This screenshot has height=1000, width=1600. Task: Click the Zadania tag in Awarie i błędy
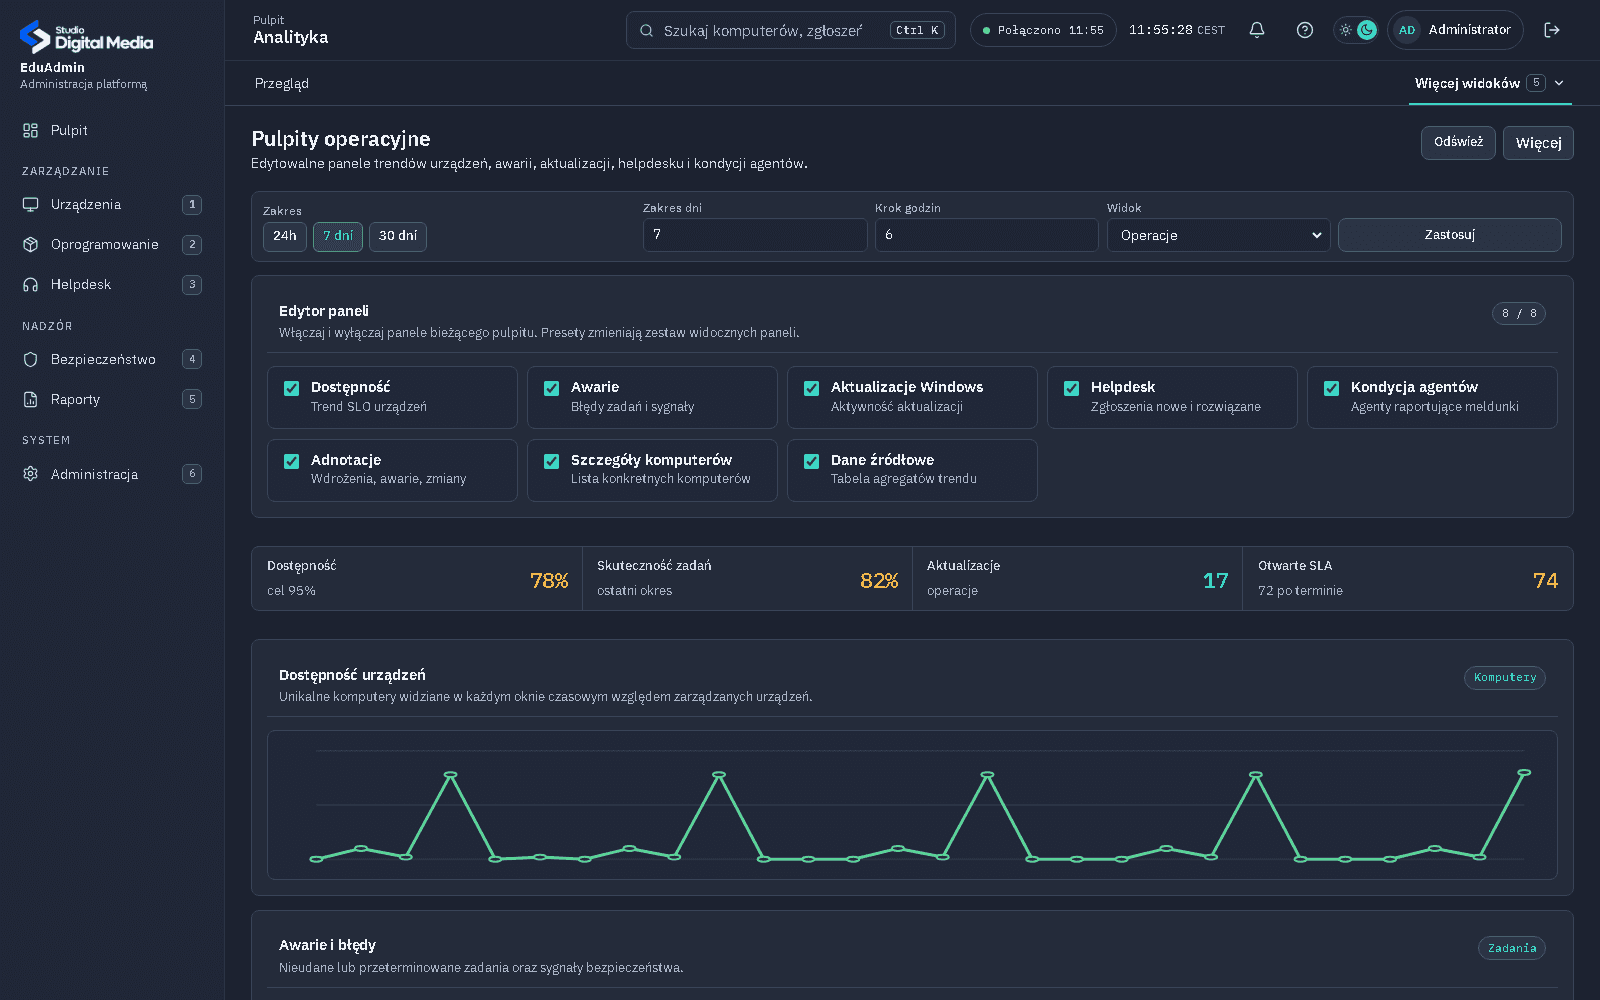tap(1512, 948)
